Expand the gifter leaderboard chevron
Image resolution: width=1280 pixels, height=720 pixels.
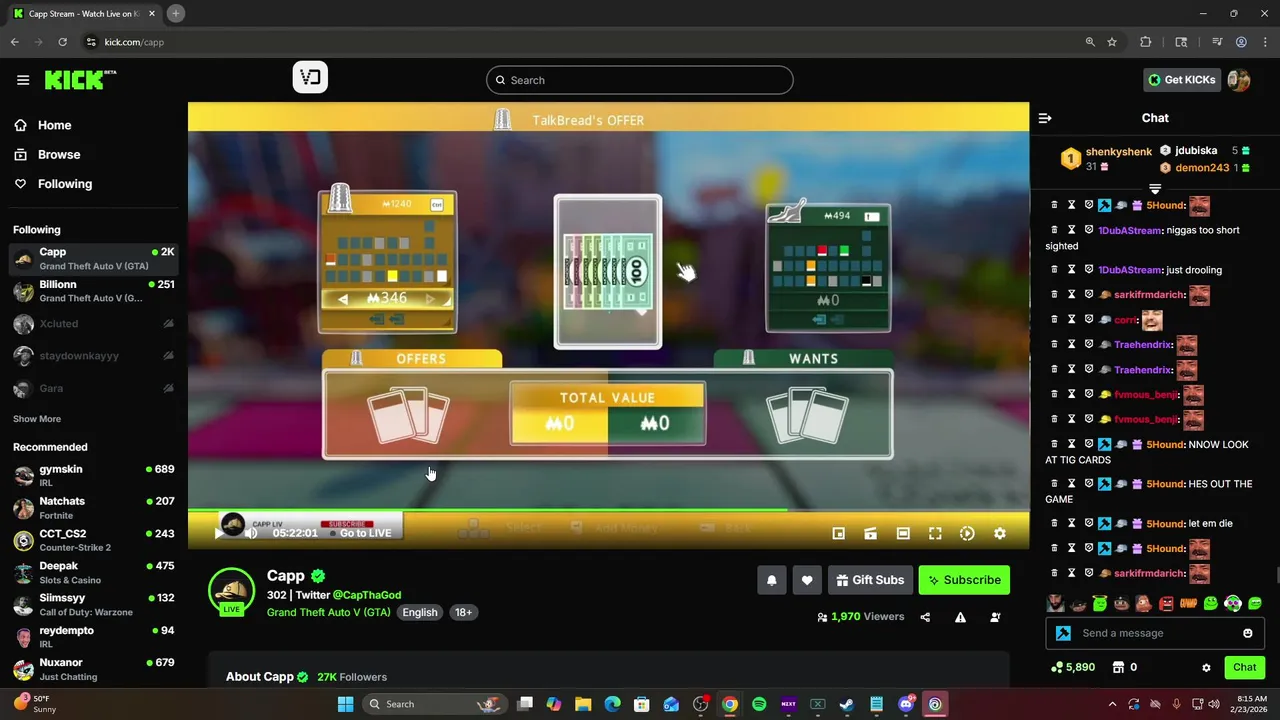(x=1155, y=189)
